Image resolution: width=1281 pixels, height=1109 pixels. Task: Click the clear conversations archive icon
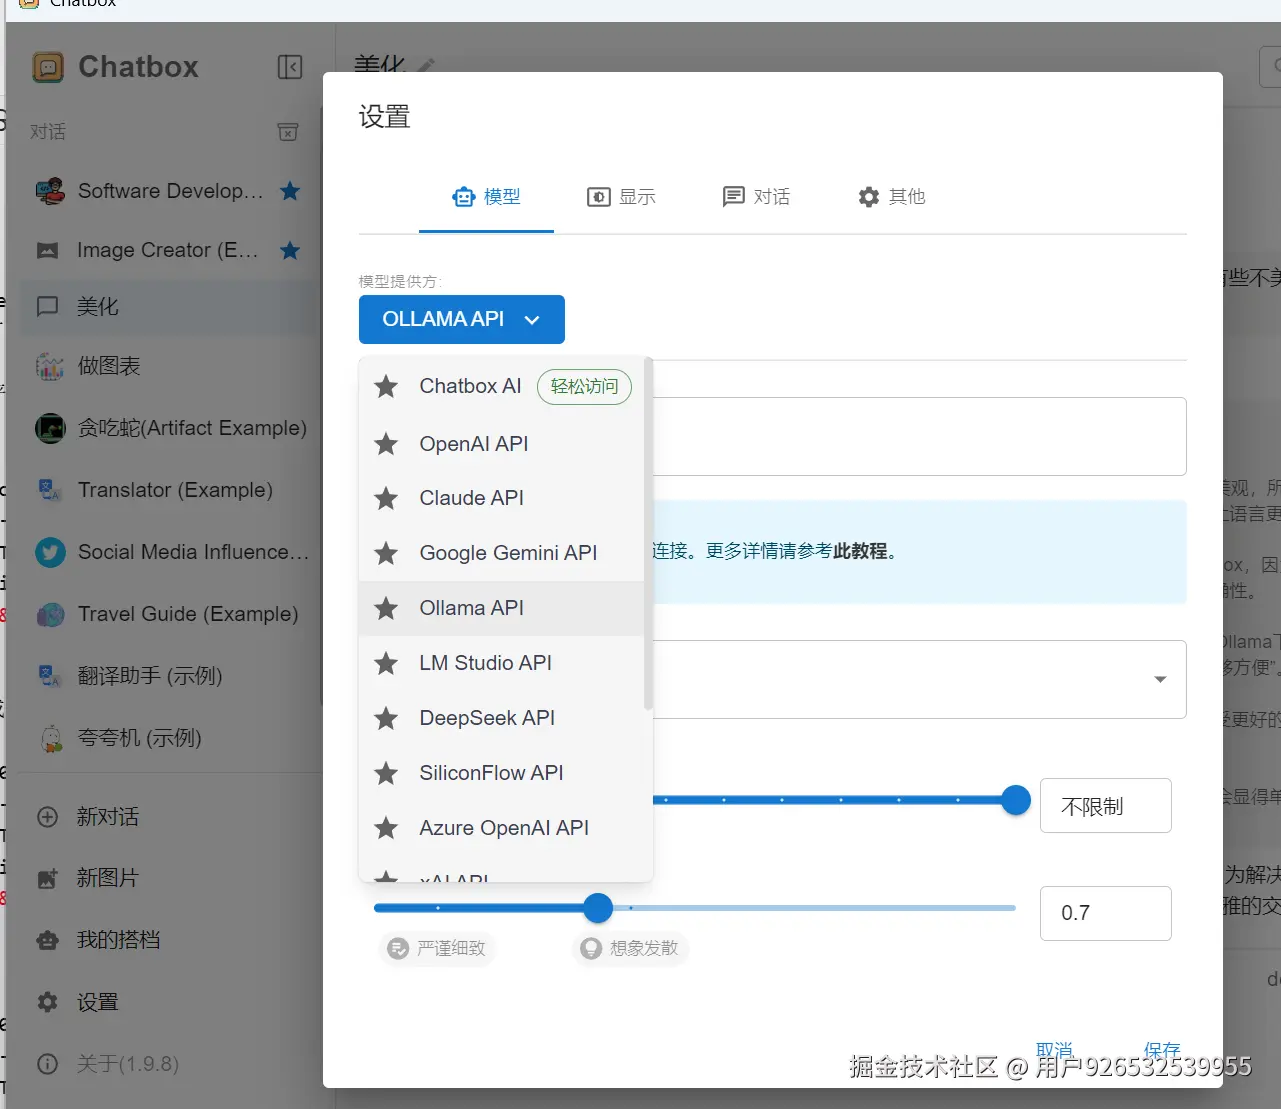pos(288,132)
